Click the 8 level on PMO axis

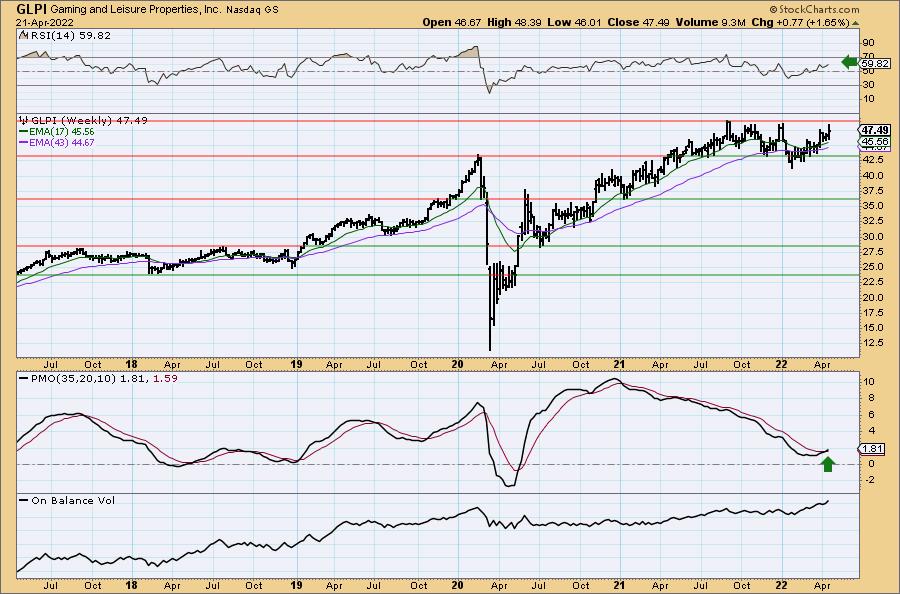[x=871, y=398]
